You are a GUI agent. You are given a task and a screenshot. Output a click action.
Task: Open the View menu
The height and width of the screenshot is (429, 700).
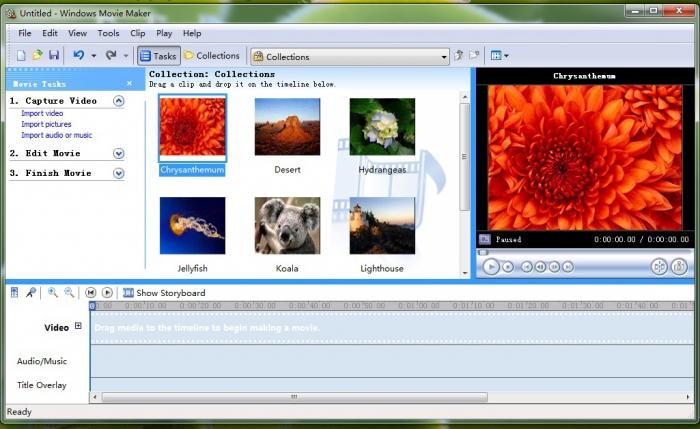(x=77, y=33)
